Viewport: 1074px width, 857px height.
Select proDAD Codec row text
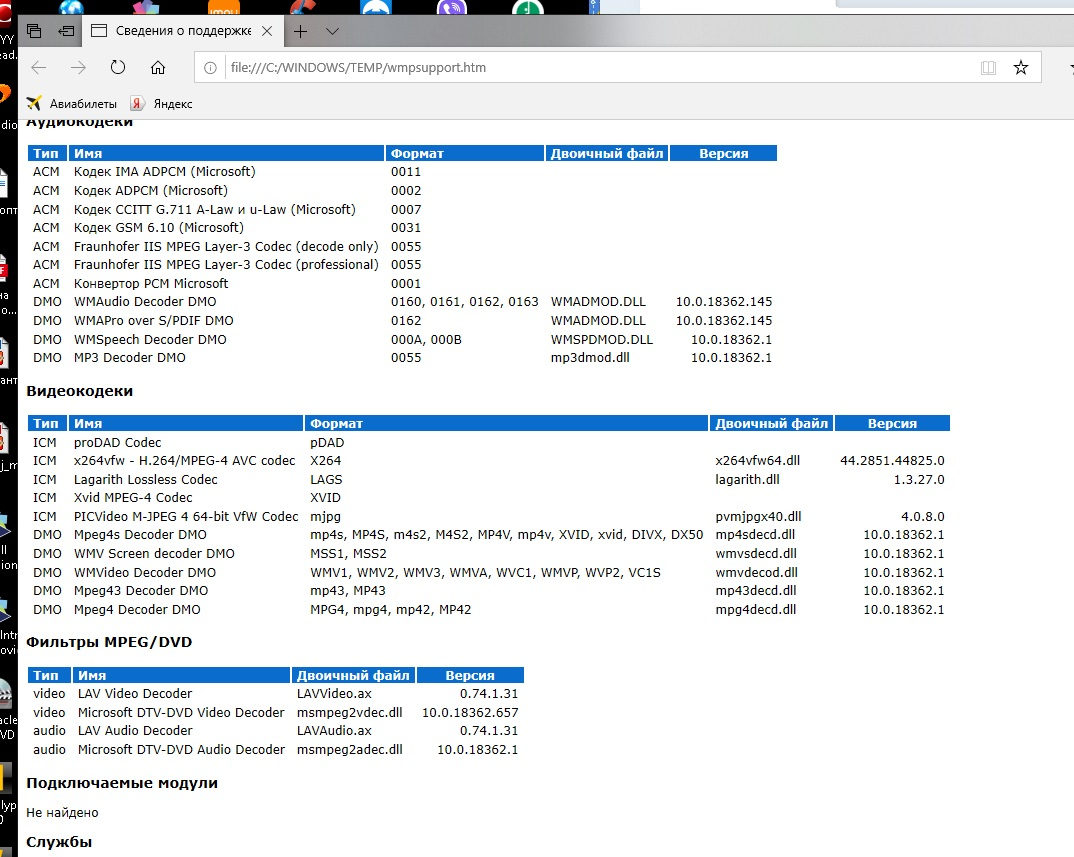tap(117, 443)
